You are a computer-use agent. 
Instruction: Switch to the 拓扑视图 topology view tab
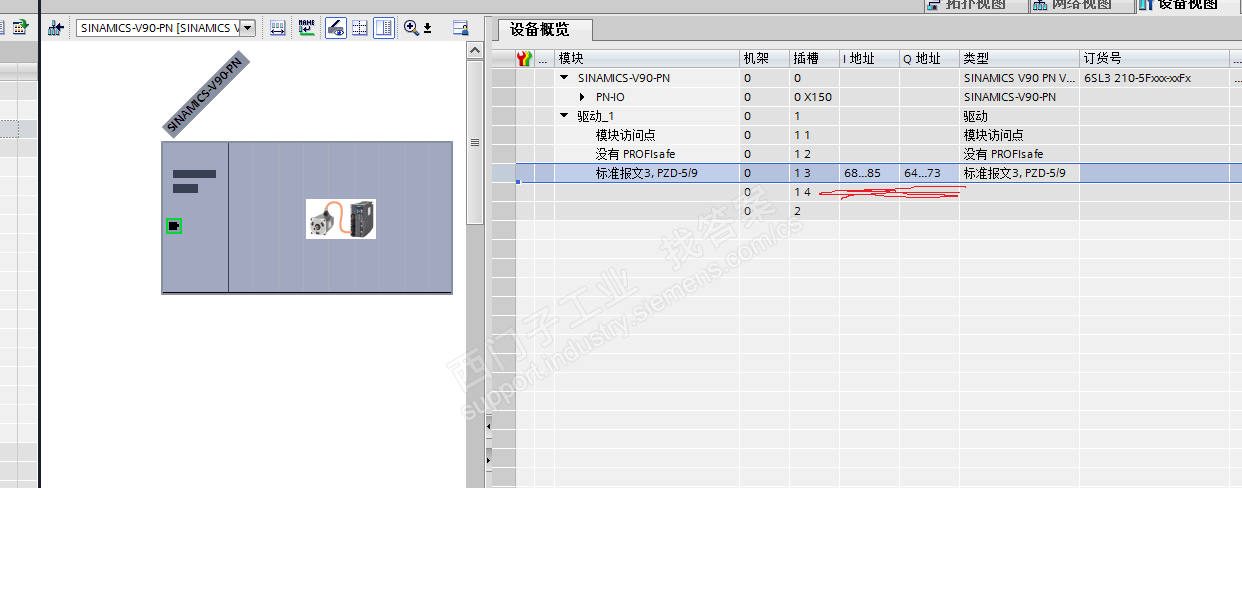(x=975, y=5)
